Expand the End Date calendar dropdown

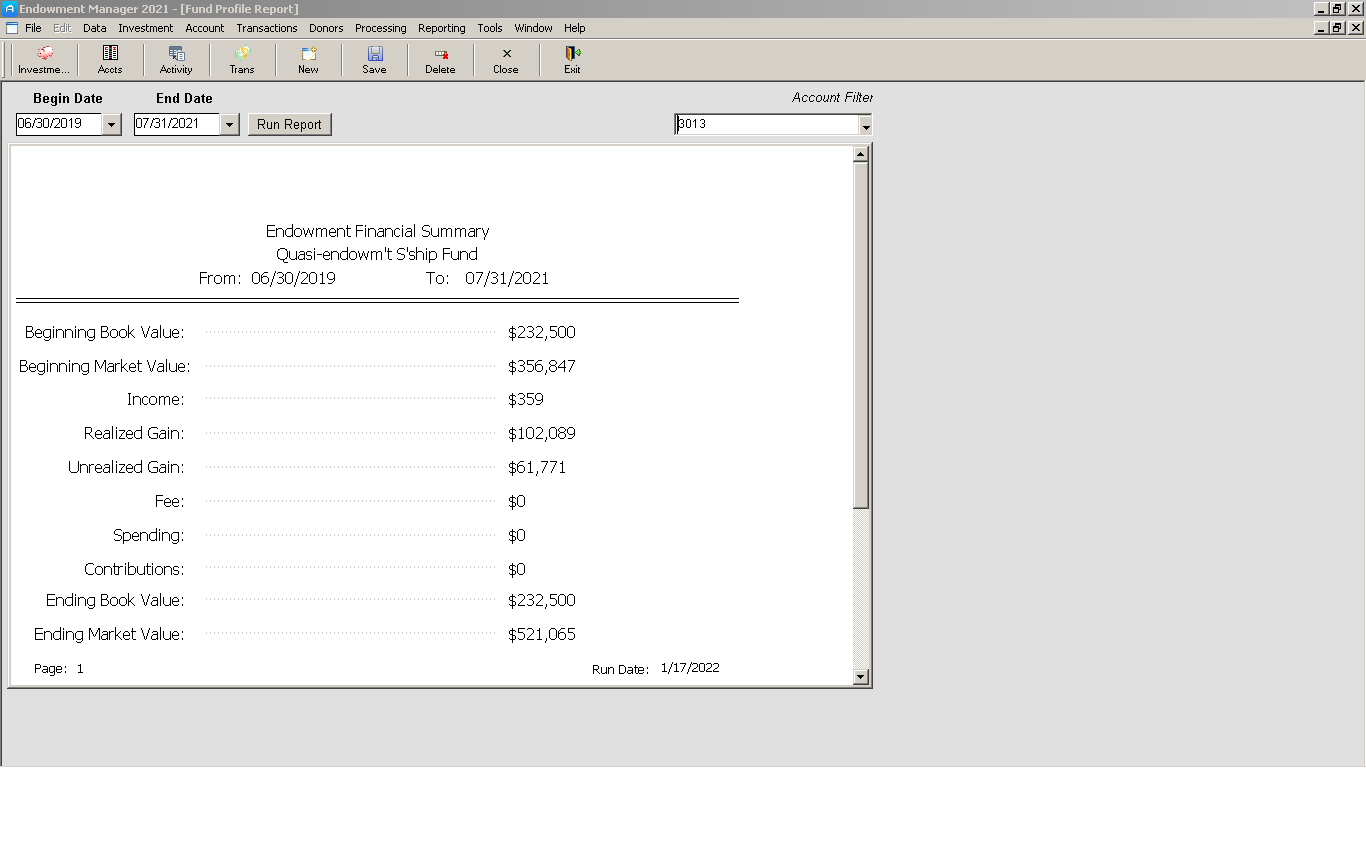click(229, 124)
